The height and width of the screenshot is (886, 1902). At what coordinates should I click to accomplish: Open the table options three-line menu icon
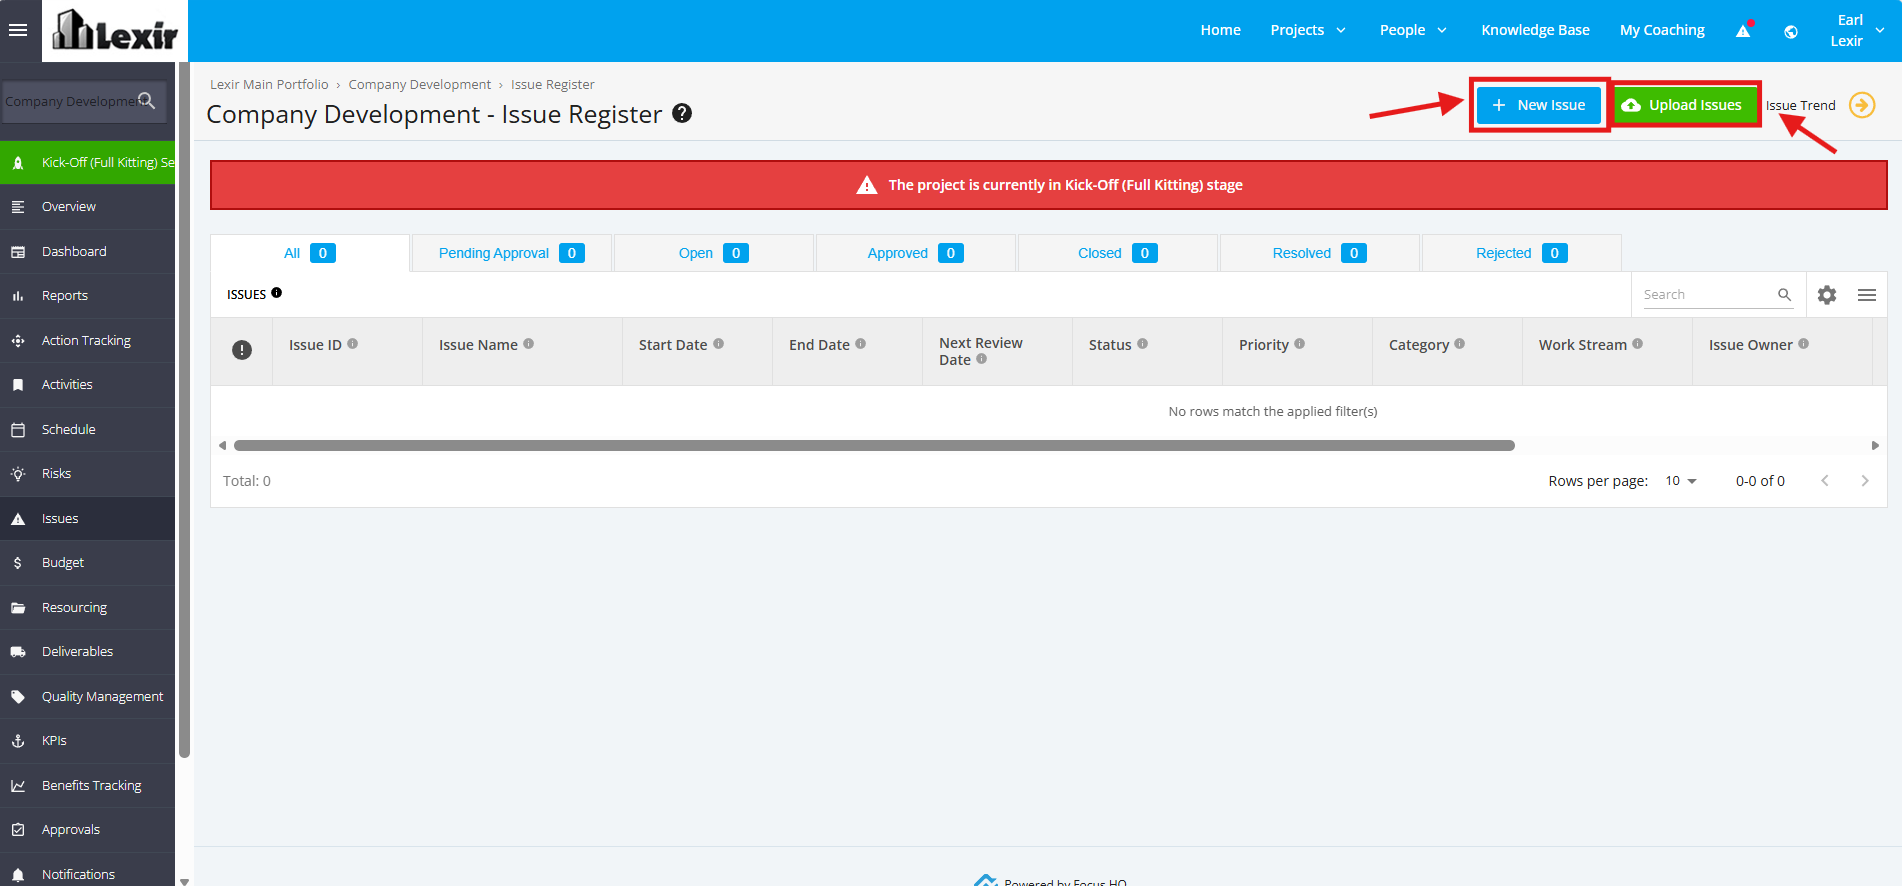point(1867,295)
